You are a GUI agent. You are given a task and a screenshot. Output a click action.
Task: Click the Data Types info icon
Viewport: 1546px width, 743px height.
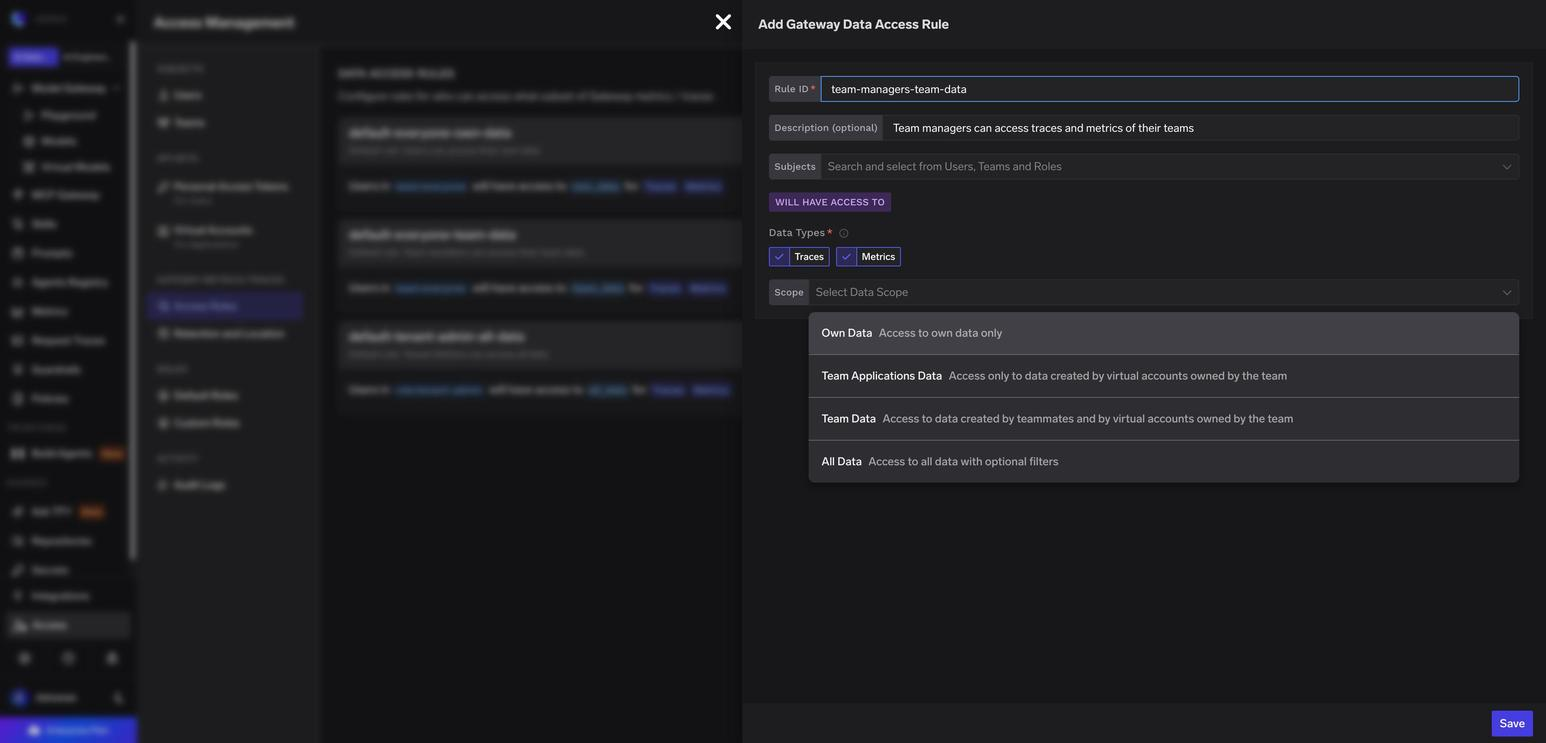click(x=844, y=233)
